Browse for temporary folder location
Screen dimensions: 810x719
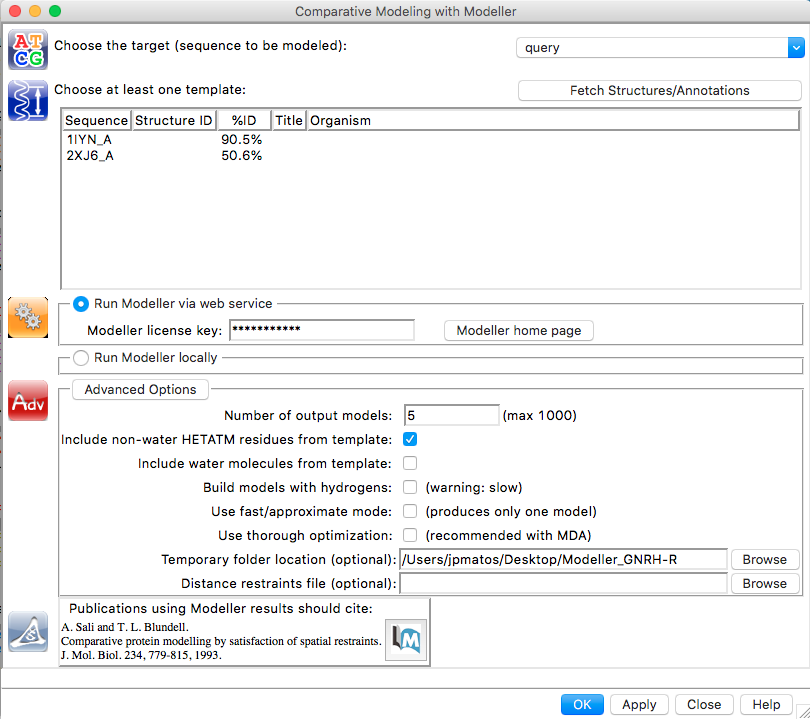tap(765, 559)
